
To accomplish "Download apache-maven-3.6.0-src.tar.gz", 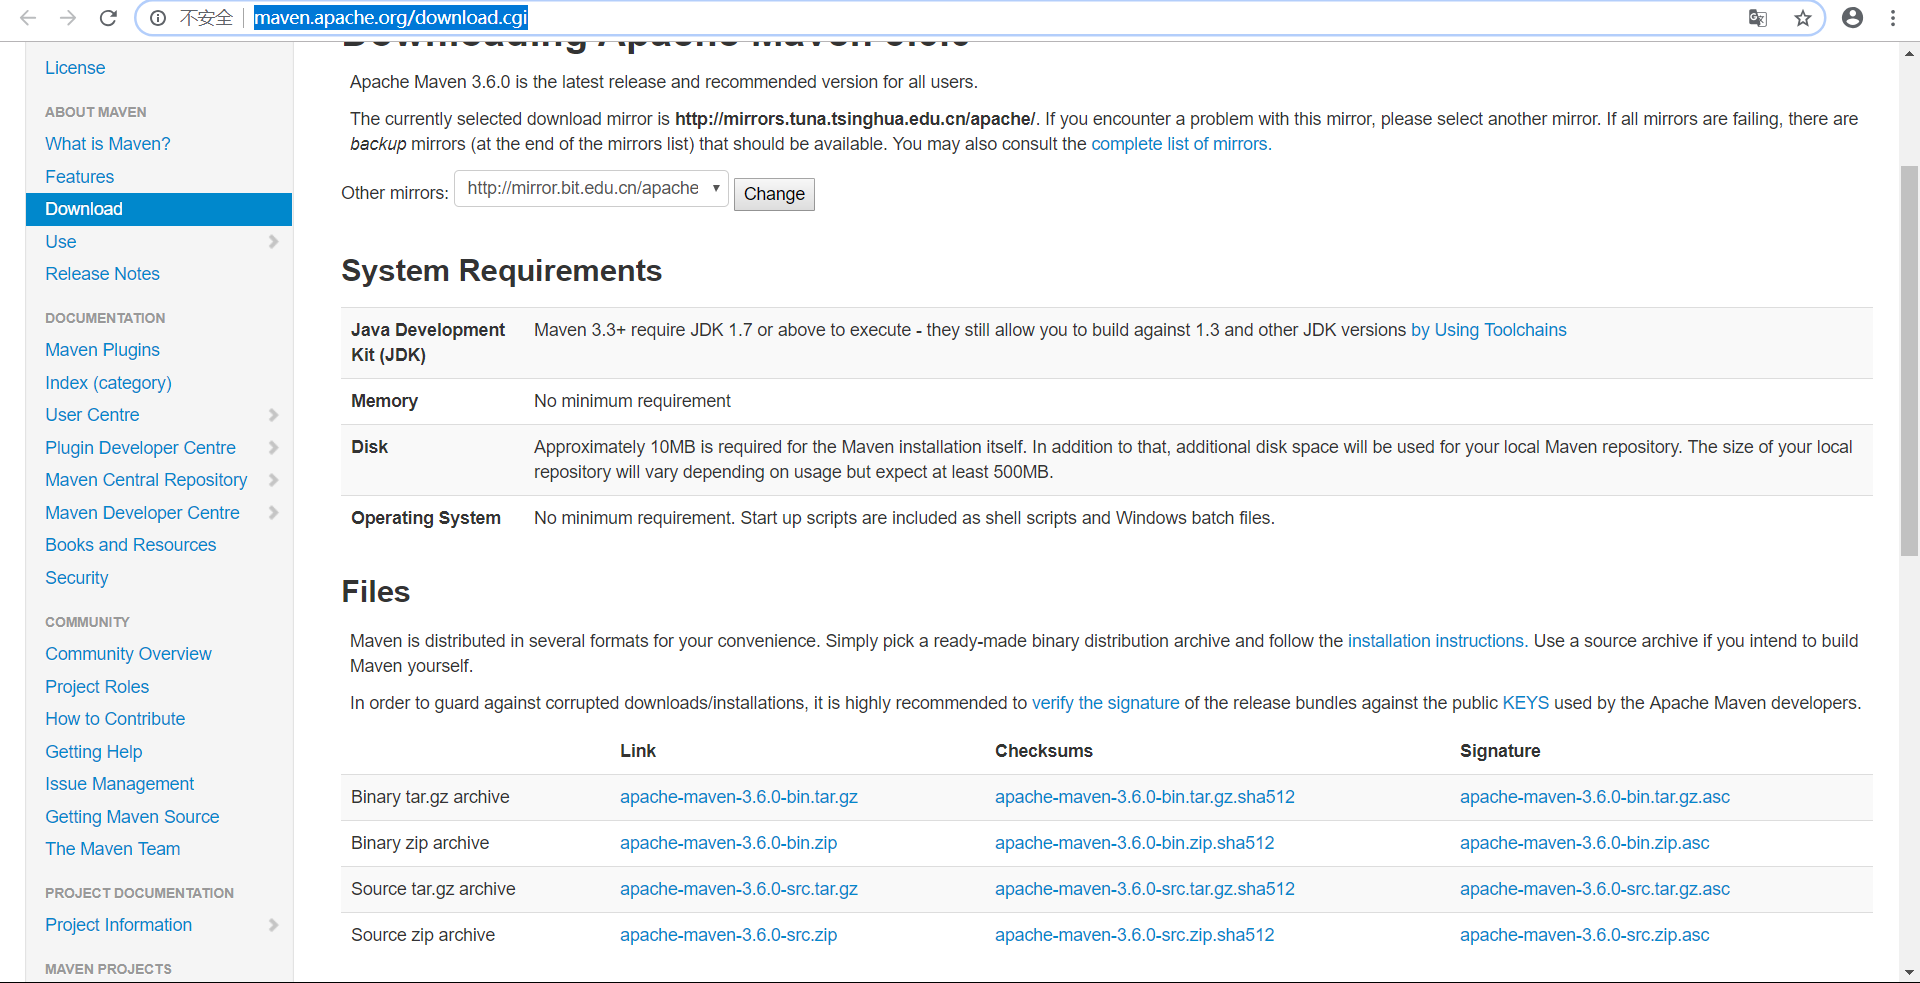I will pyautogui.click(x=739, y=889).
